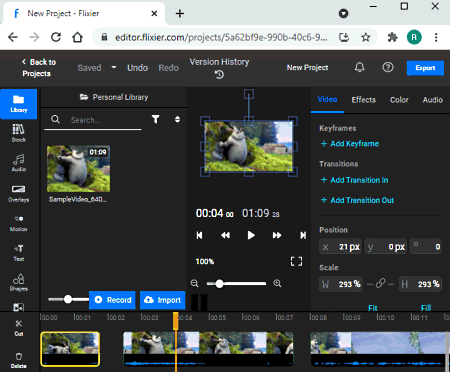The width and height of the screenshot is (450, 372).
Task: Click the New Project title text
Action: (x=307, y=68)
